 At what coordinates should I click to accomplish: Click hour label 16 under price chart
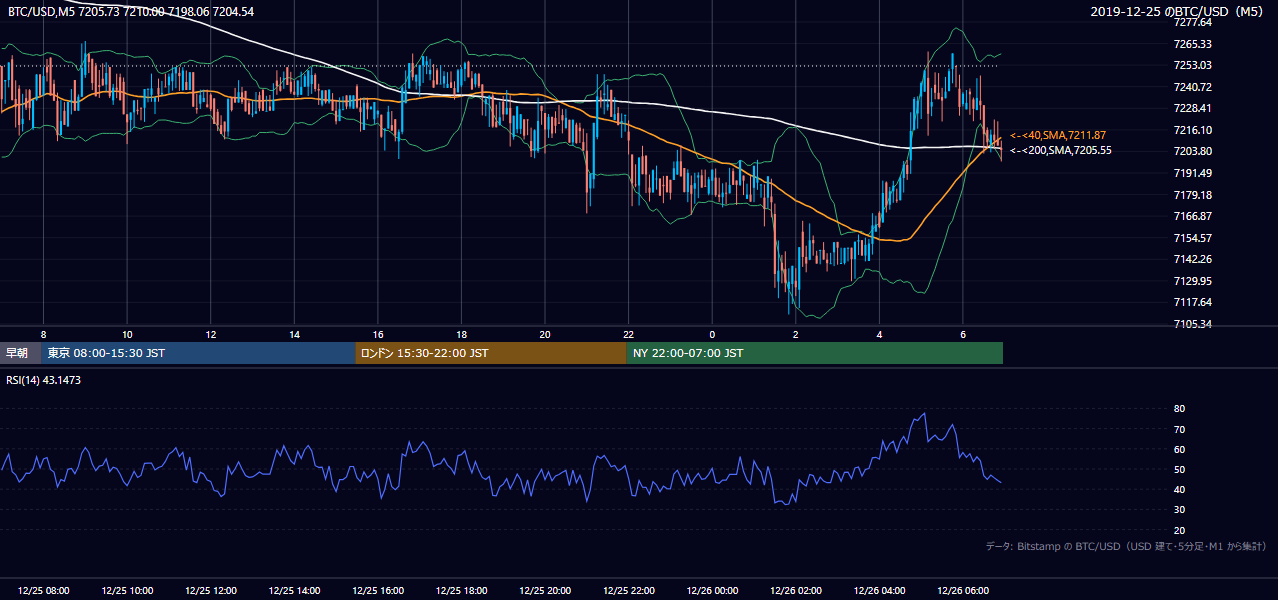pyautogui.click(x=378, y=334)
